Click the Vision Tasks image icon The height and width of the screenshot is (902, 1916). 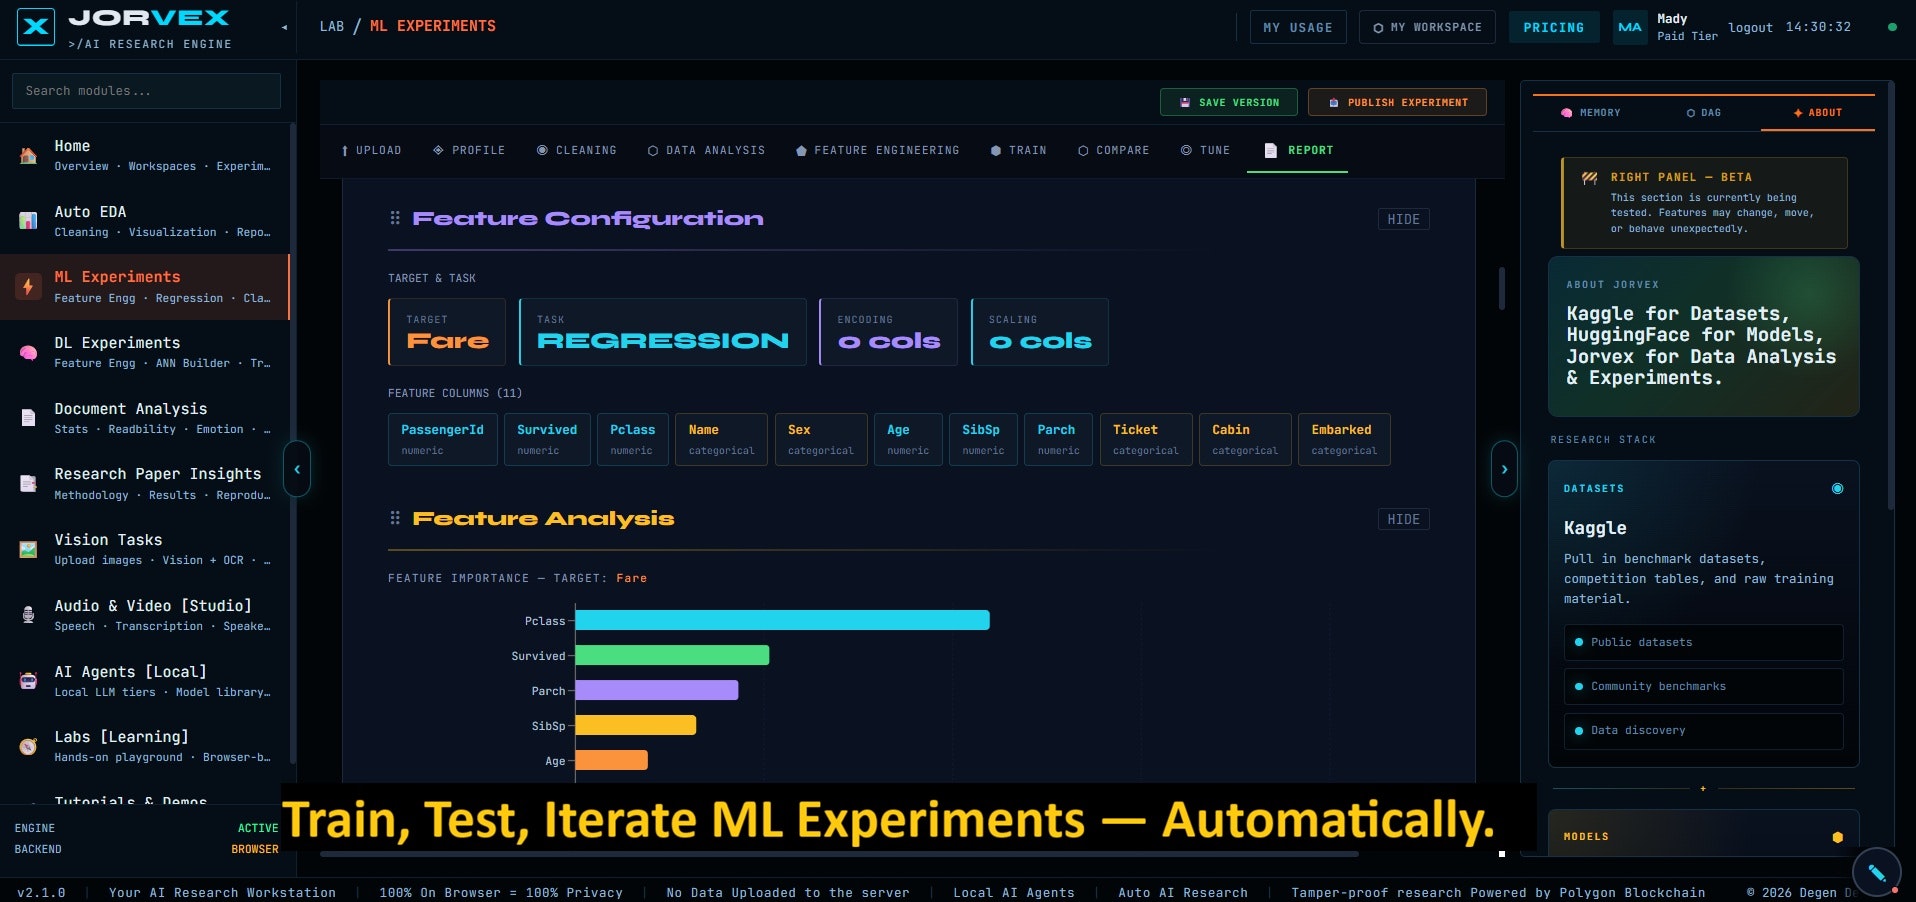pos(28,549)
